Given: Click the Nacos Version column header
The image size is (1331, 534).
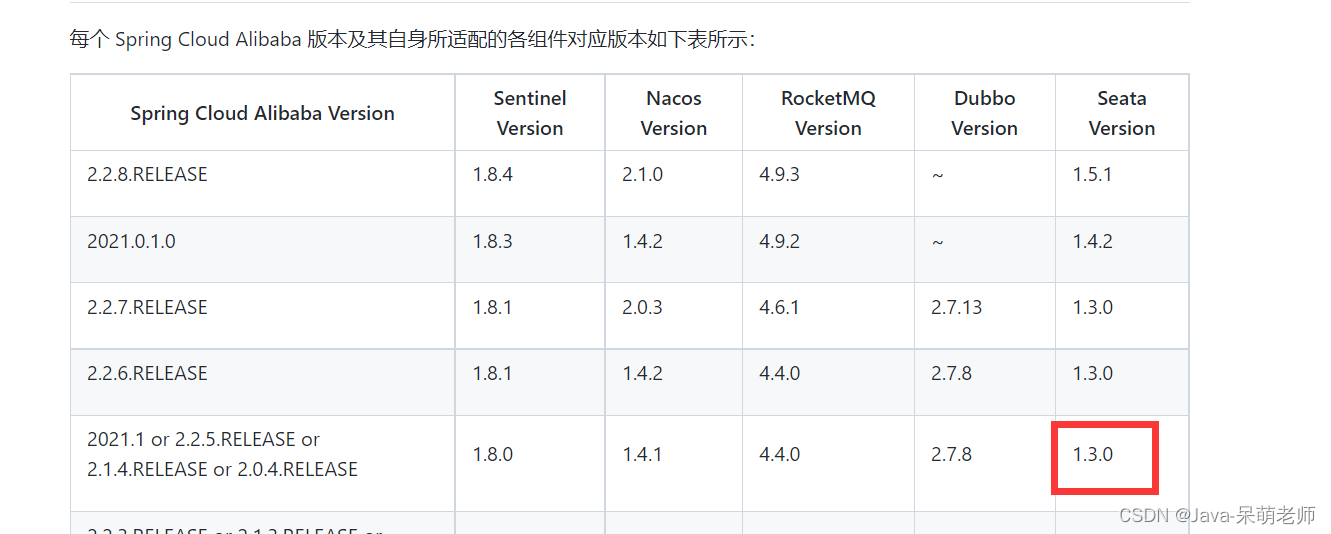Looking at the screenshot, I should pyautogui.click(x=674, y=113).
